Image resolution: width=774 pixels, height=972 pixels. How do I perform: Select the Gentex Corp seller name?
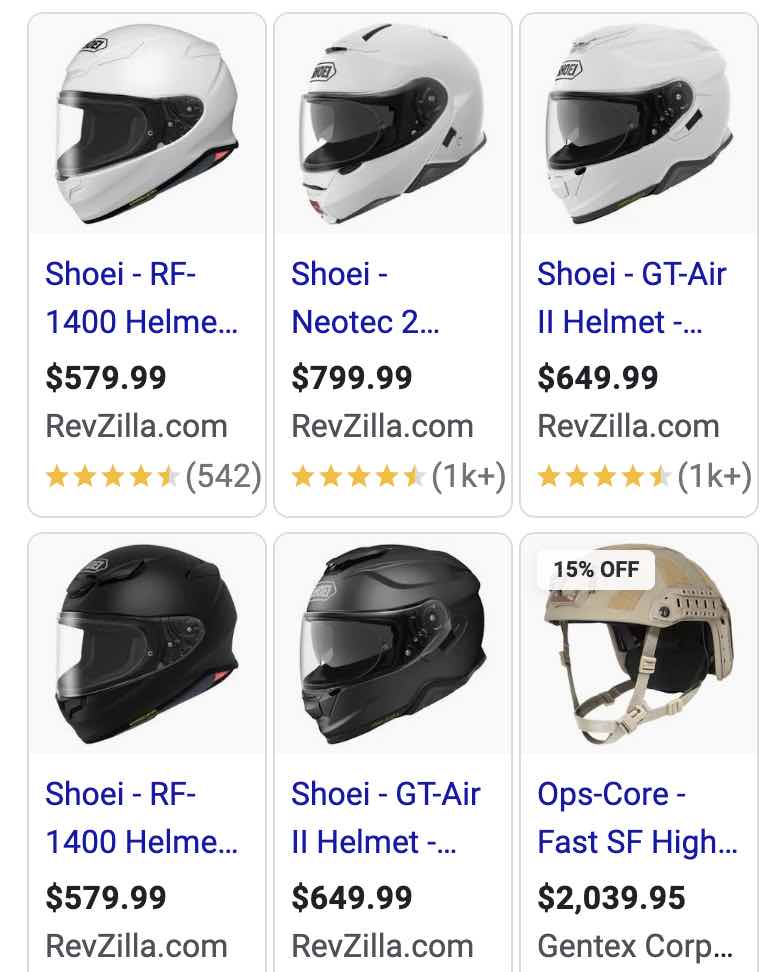[x=636, y=945]
